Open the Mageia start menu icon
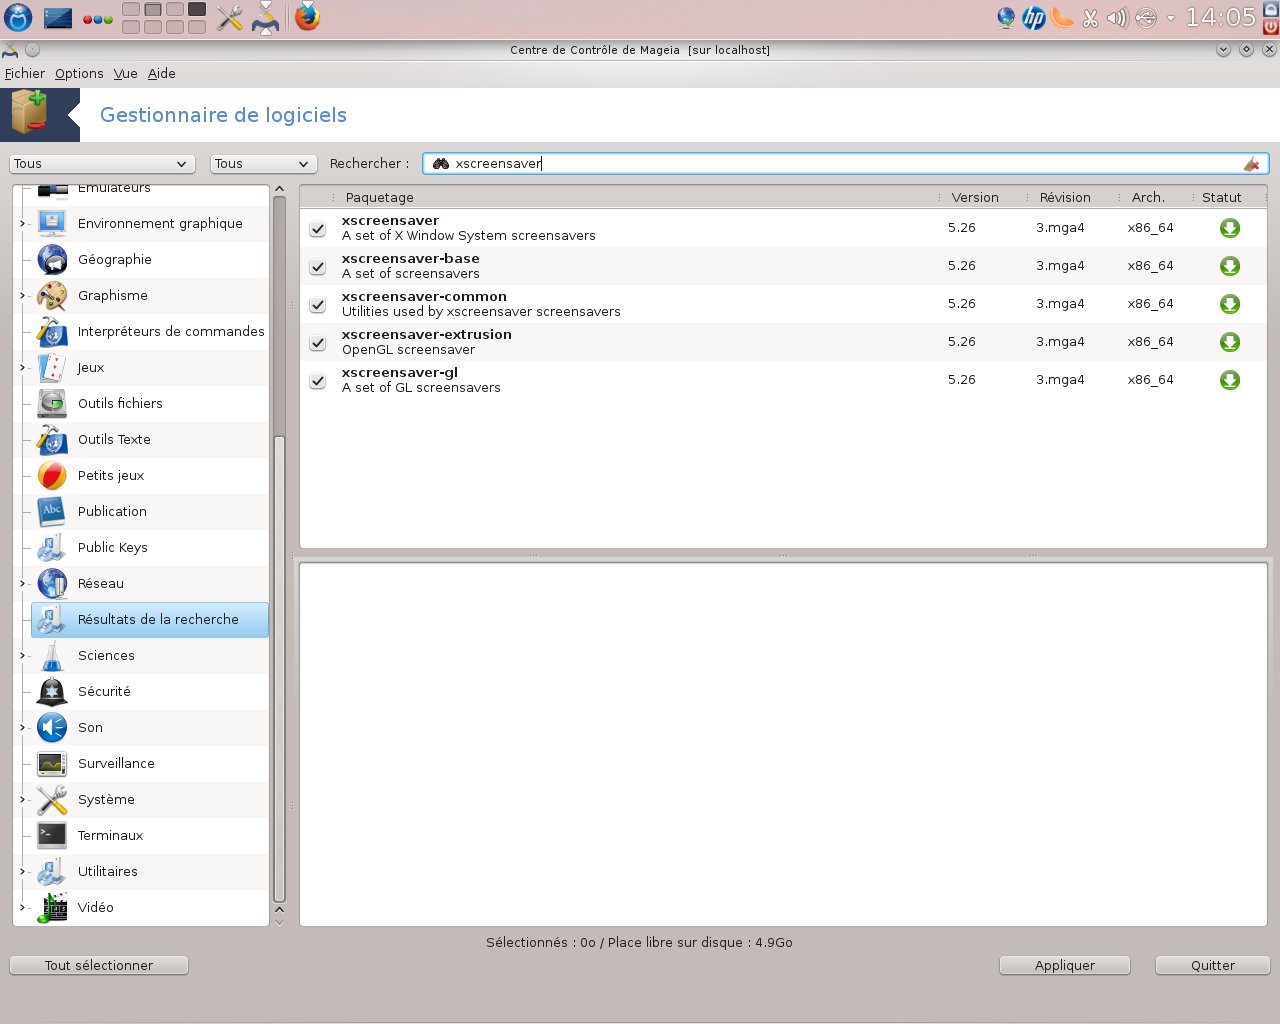1280x1024 pixels. [18, 17]
